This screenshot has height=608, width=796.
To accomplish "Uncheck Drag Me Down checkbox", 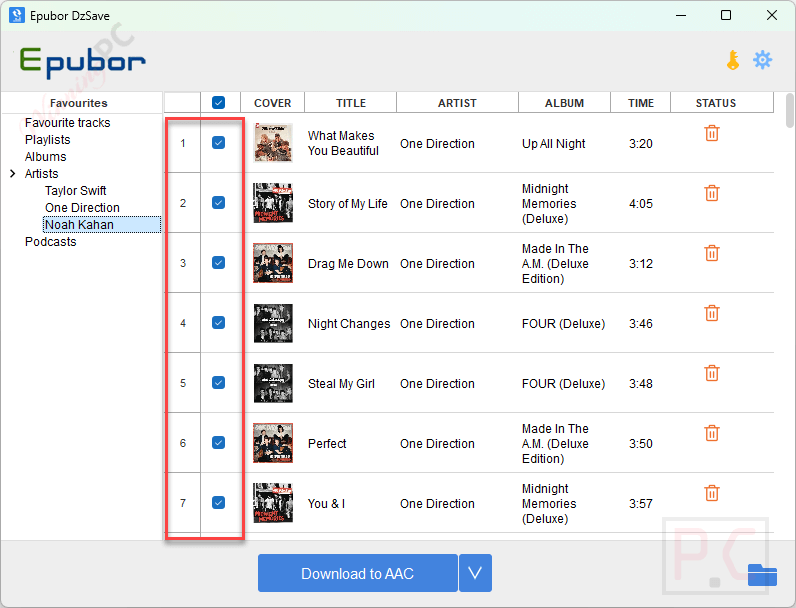I will click(218, 262).
